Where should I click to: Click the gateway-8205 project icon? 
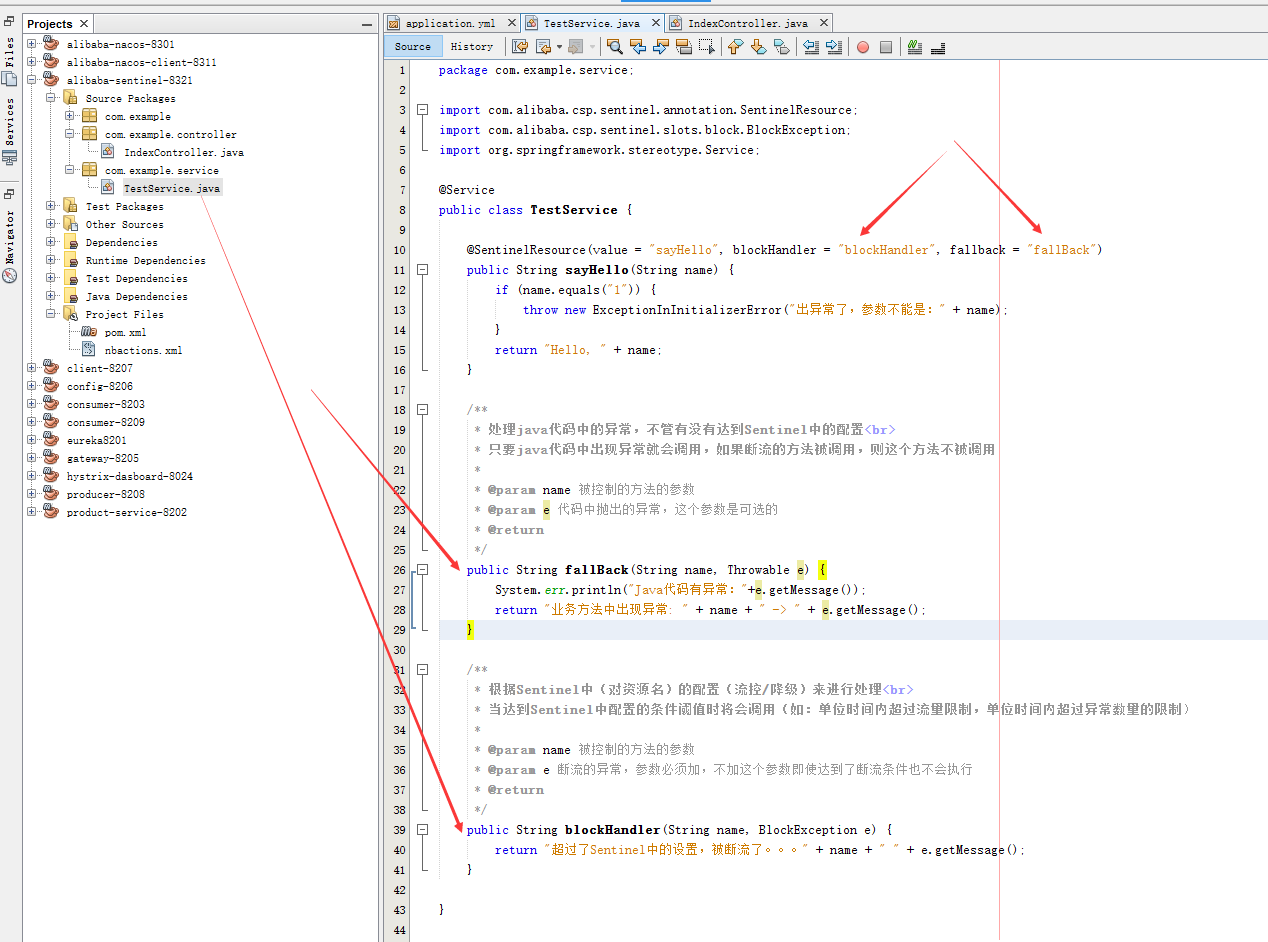[51, 458]
